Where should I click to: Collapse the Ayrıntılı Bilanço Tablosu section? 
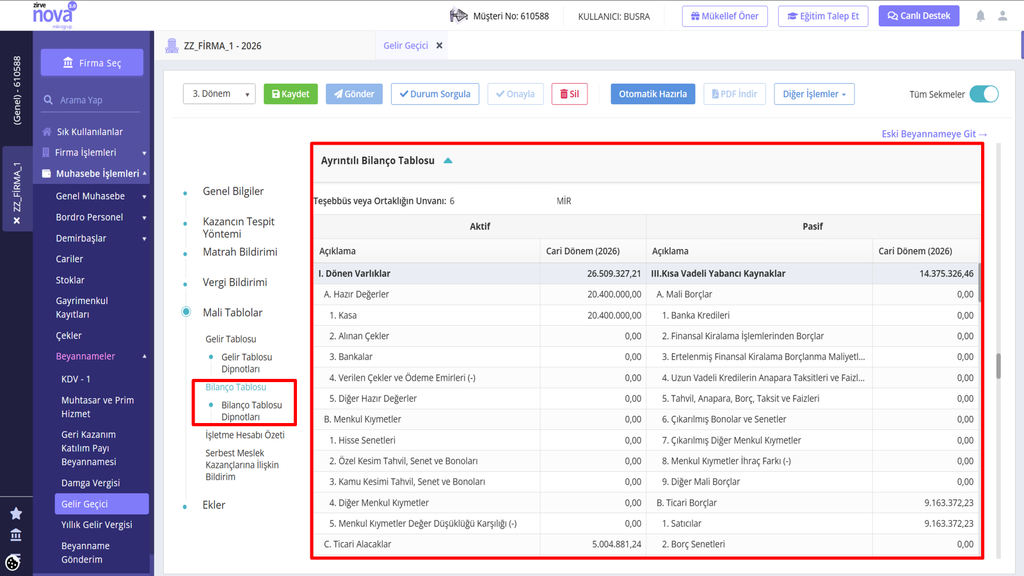coord(448,161)
